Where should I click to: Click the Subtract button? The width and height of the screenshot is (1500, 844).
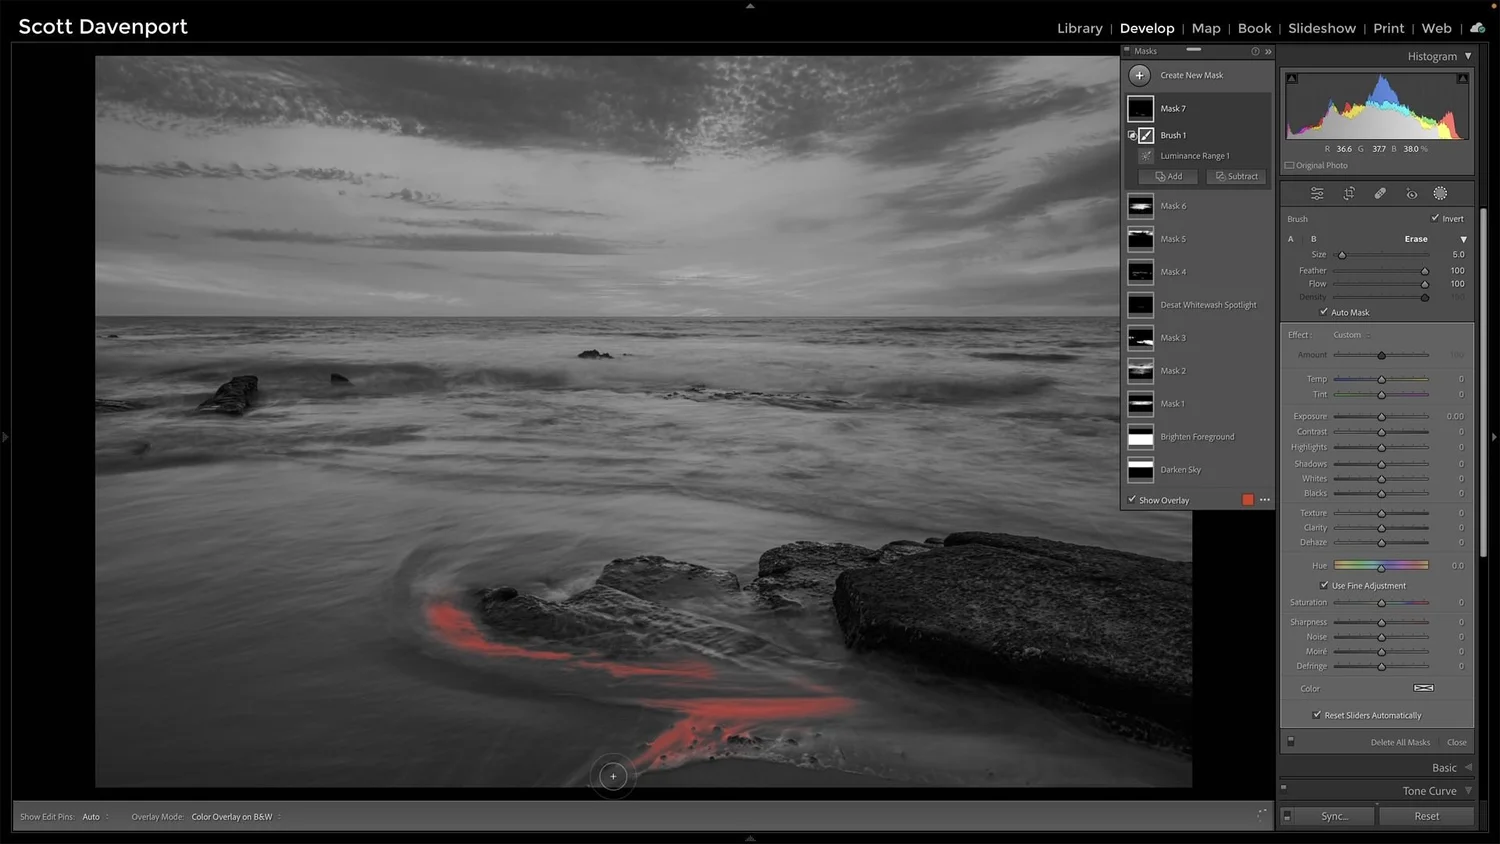[x=1235, y=176]
